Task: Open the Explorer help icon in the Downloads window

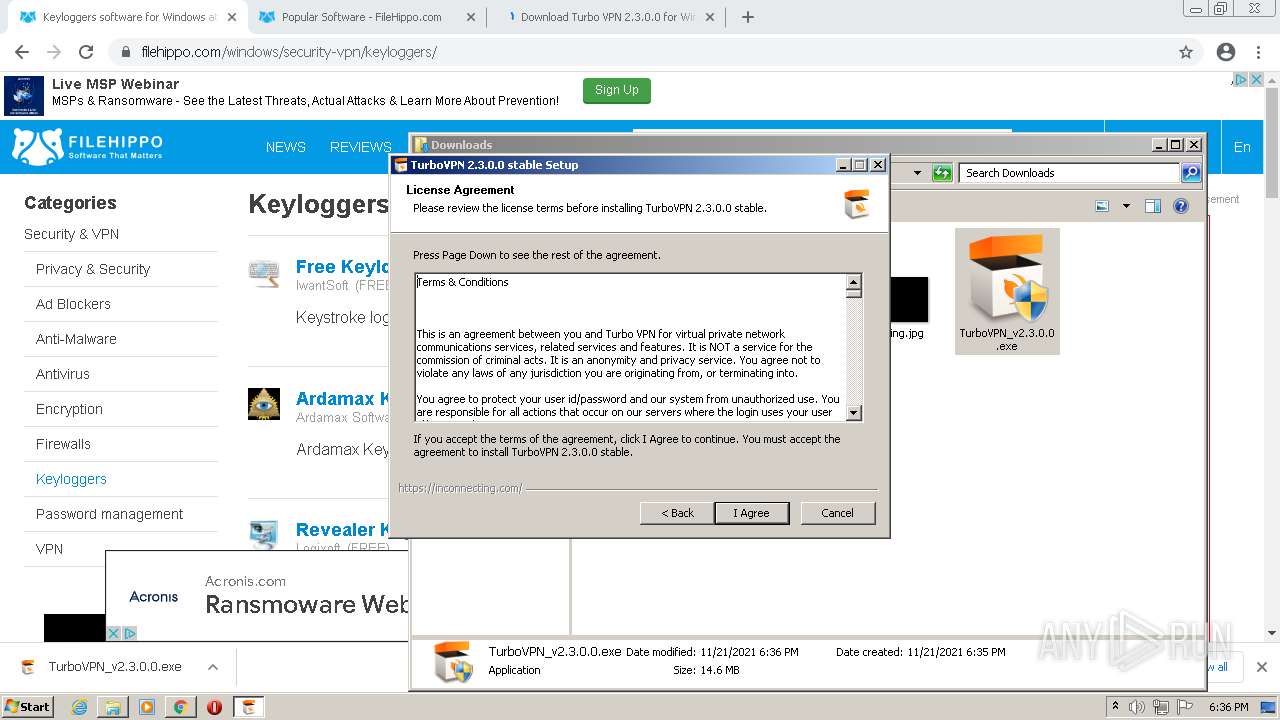Action: click(x=1181, y=206)
